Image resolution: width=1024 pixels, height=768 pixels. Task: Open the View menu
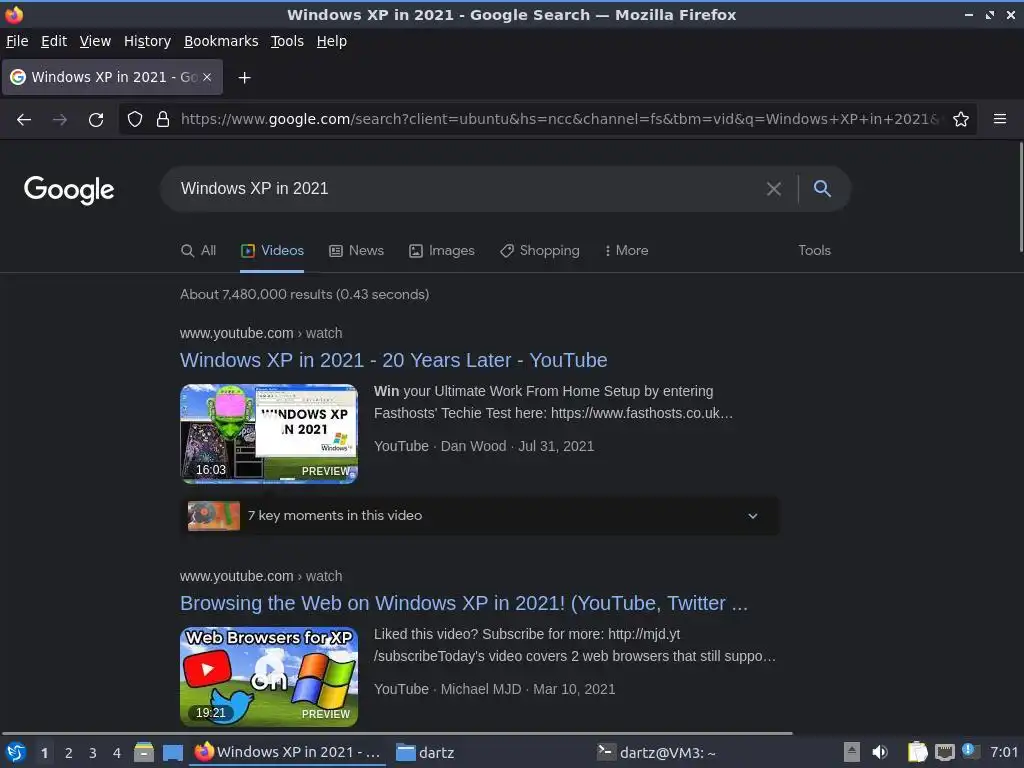(x=95, y=41)
